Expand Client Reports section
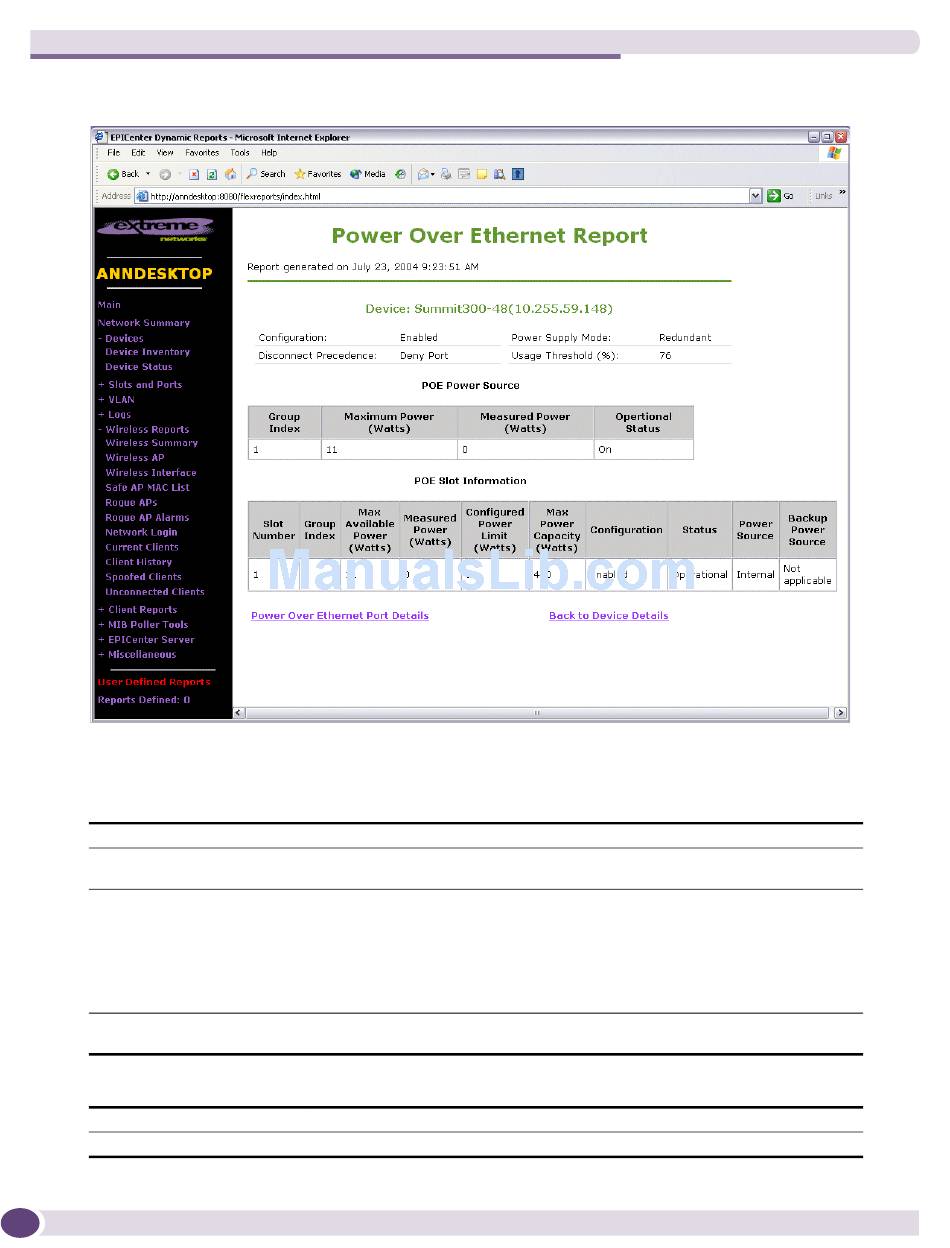950x1248 pixels. pyautogui.click(x=137, y=610)
